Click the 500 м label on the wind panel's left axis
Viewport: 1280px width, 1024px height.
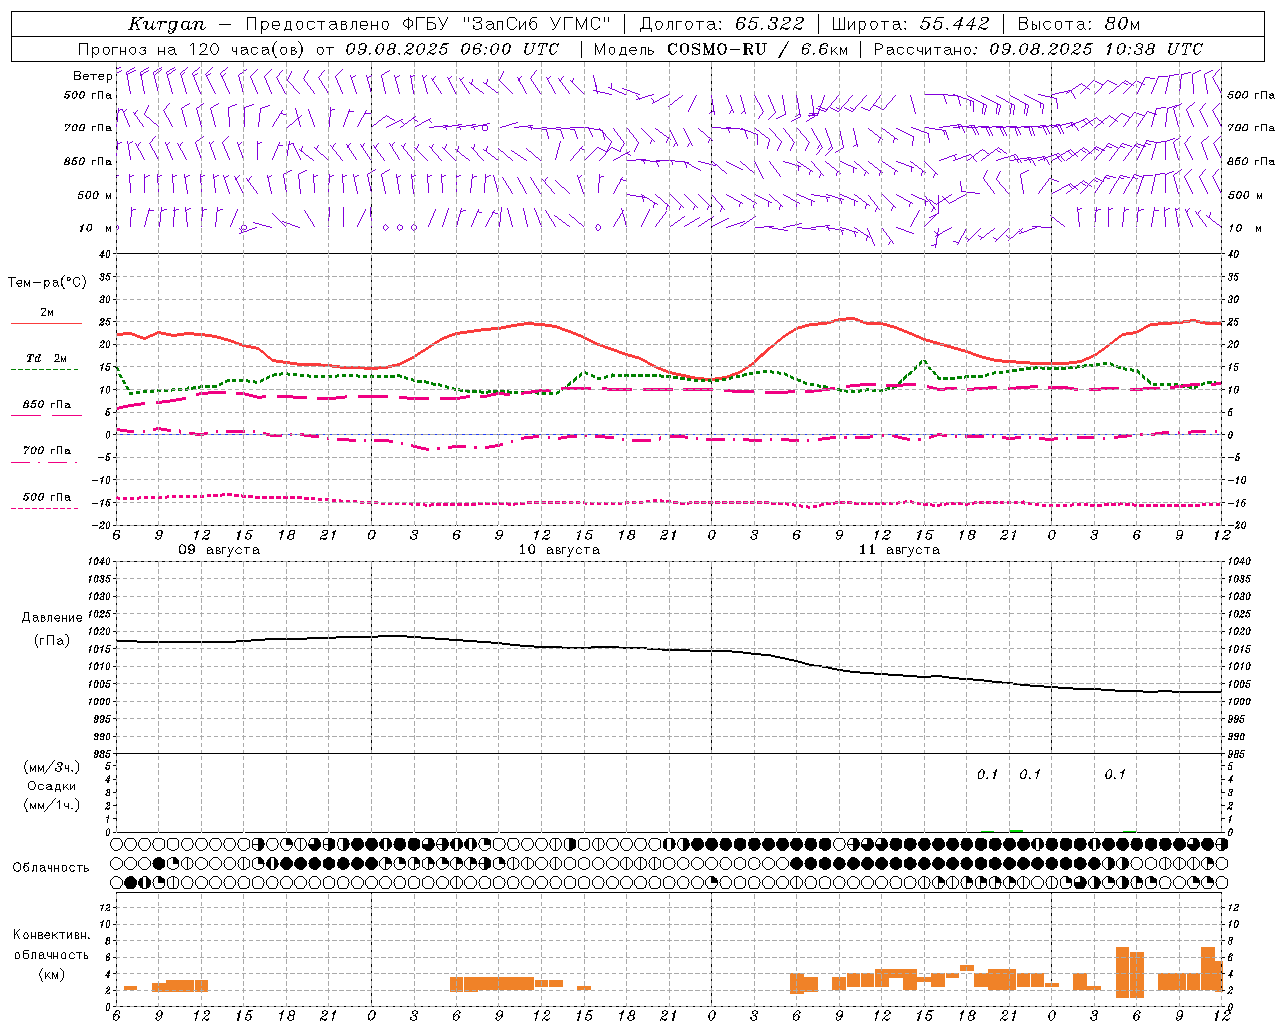95,196
